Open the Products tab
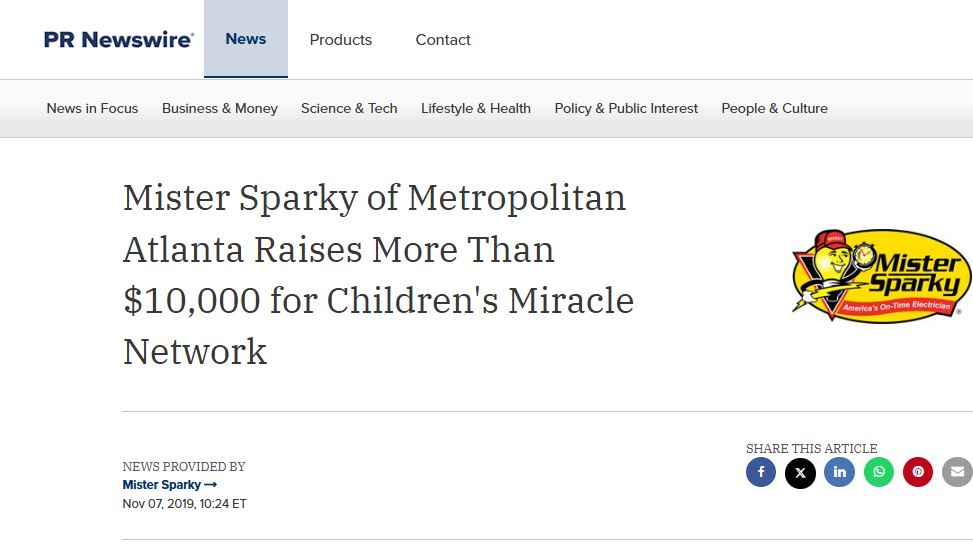The image size is (973, 544). tap(341, 40)
